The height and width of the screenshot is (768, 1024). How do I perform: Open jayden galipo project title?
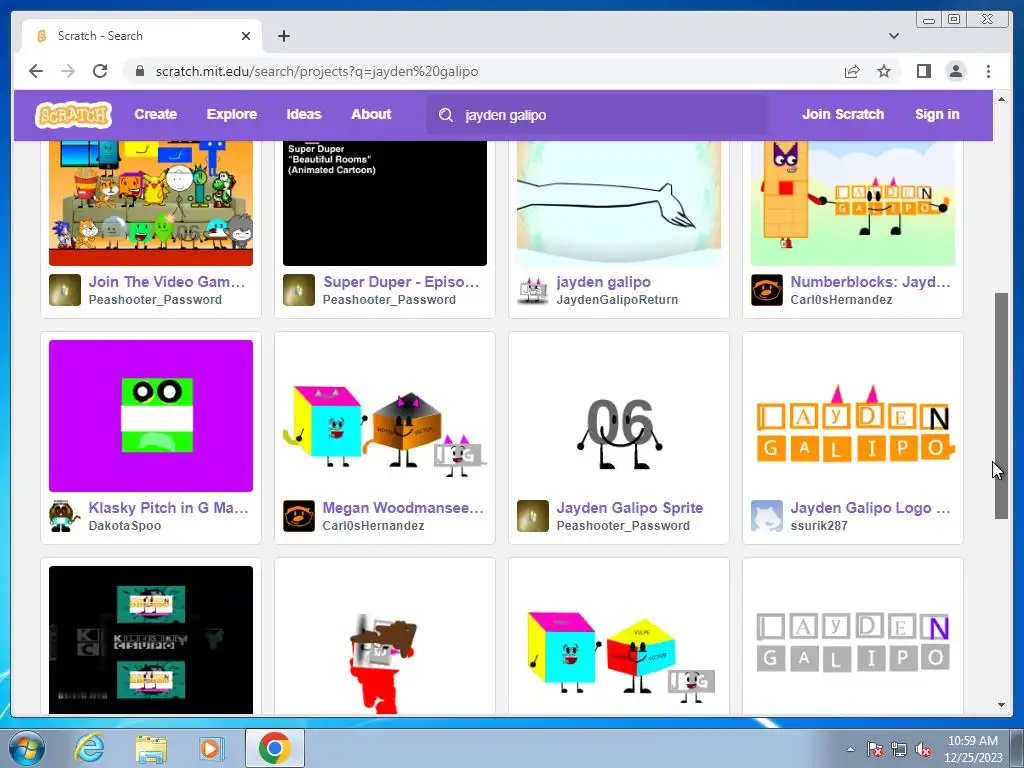(x=603, y=282)
